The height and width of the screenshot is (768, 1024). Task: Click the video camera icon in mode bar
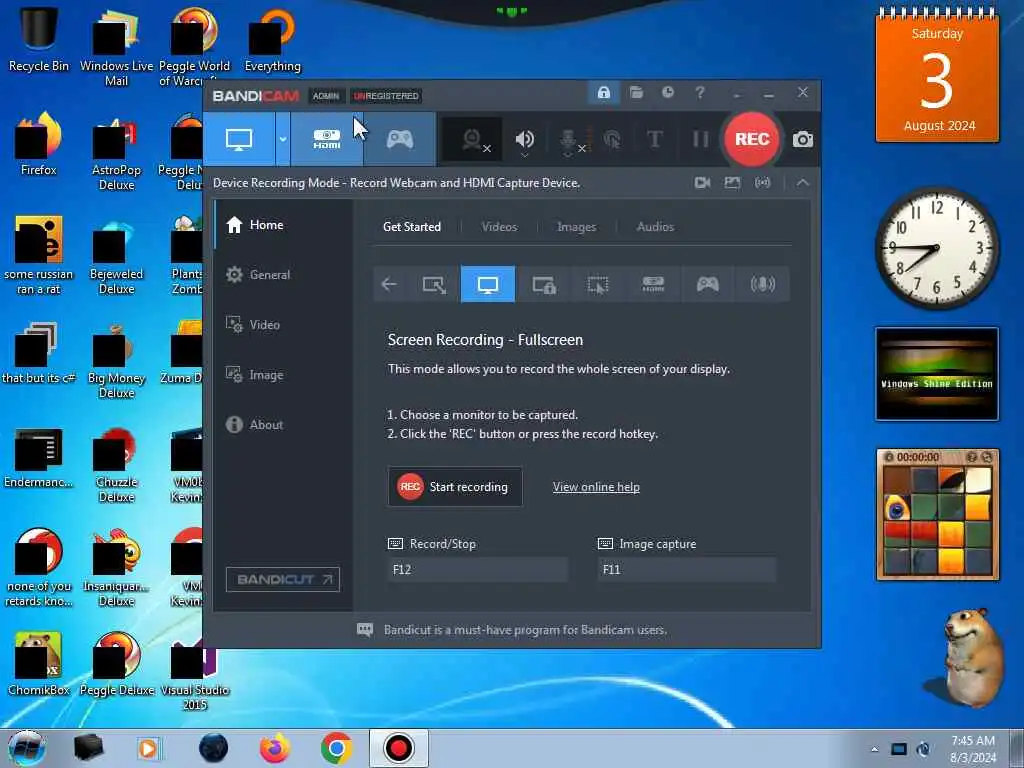click(703, 183)
